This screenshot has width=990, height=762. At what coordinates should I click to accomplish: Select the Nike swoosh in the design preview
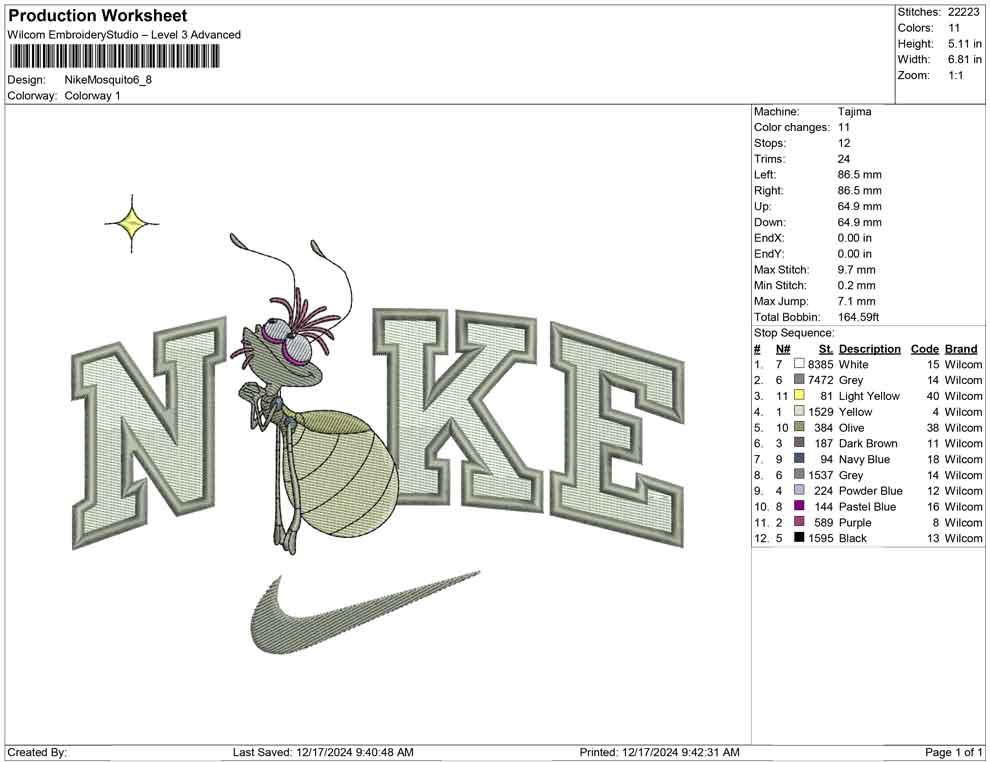point(366,613)
